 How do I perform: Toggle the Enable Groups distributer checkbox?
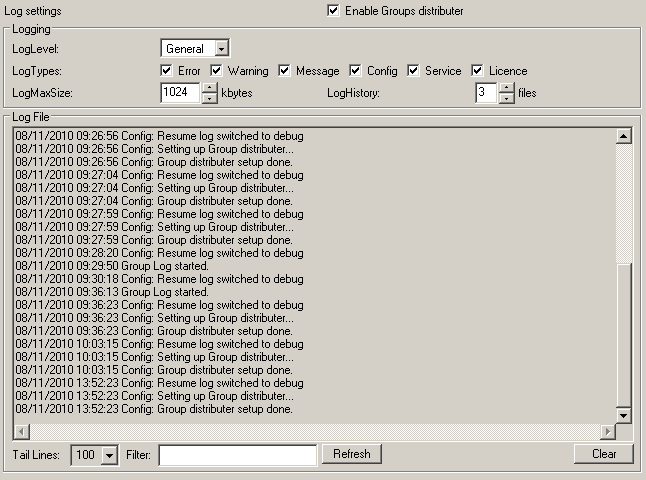coord(333,11)
